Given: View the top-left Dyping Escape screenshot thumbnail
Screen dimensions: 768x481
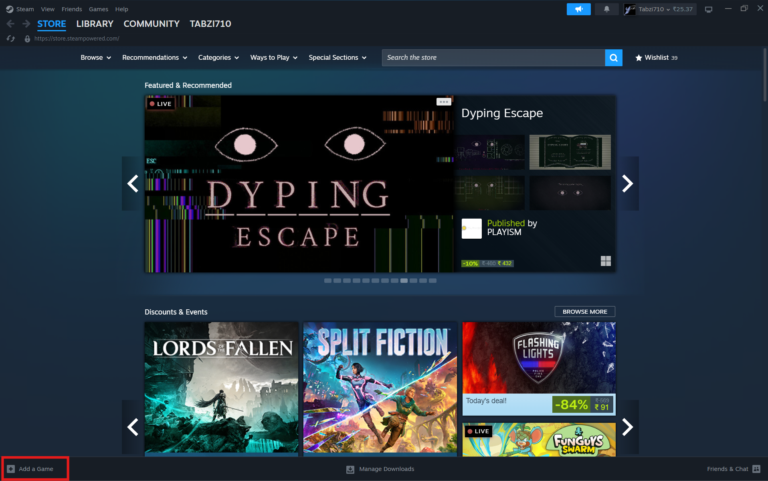Looking at the screenshot, I should click(x=490, y=152).
